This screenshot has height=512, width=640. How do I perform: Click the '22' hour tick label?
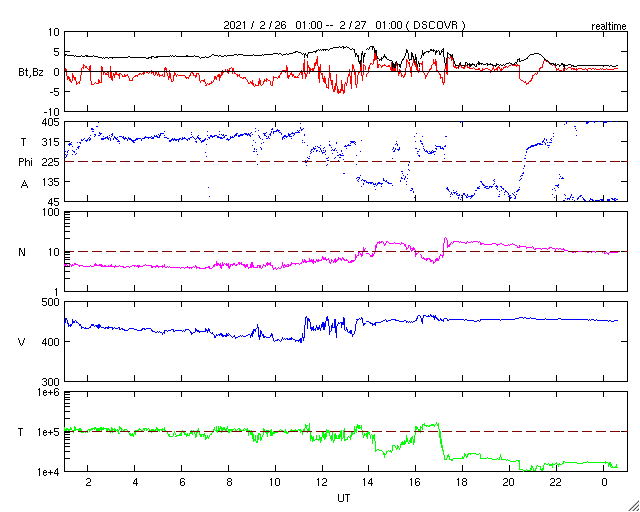click(556, 481)
